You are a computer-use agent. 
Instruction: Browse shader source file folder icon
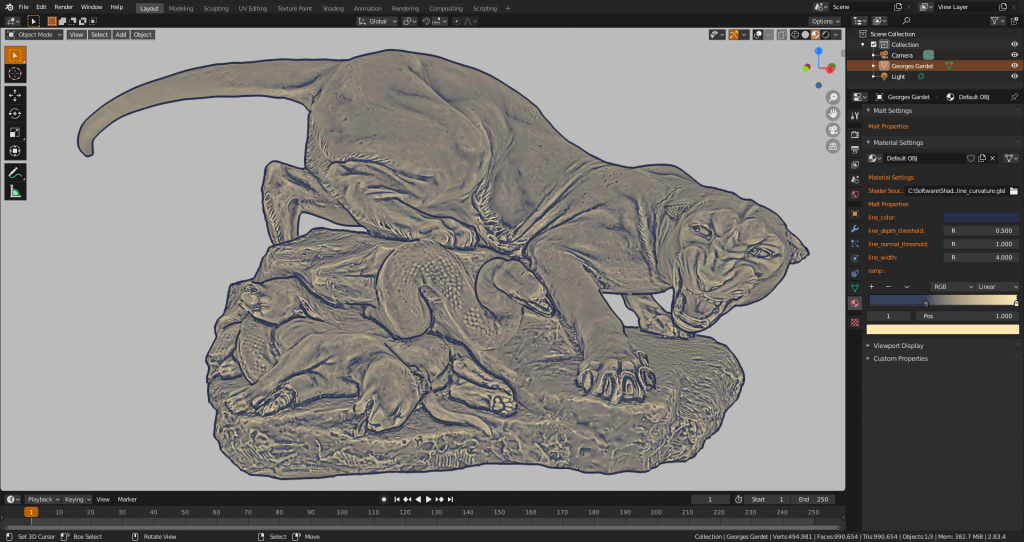coord(1013,190)
